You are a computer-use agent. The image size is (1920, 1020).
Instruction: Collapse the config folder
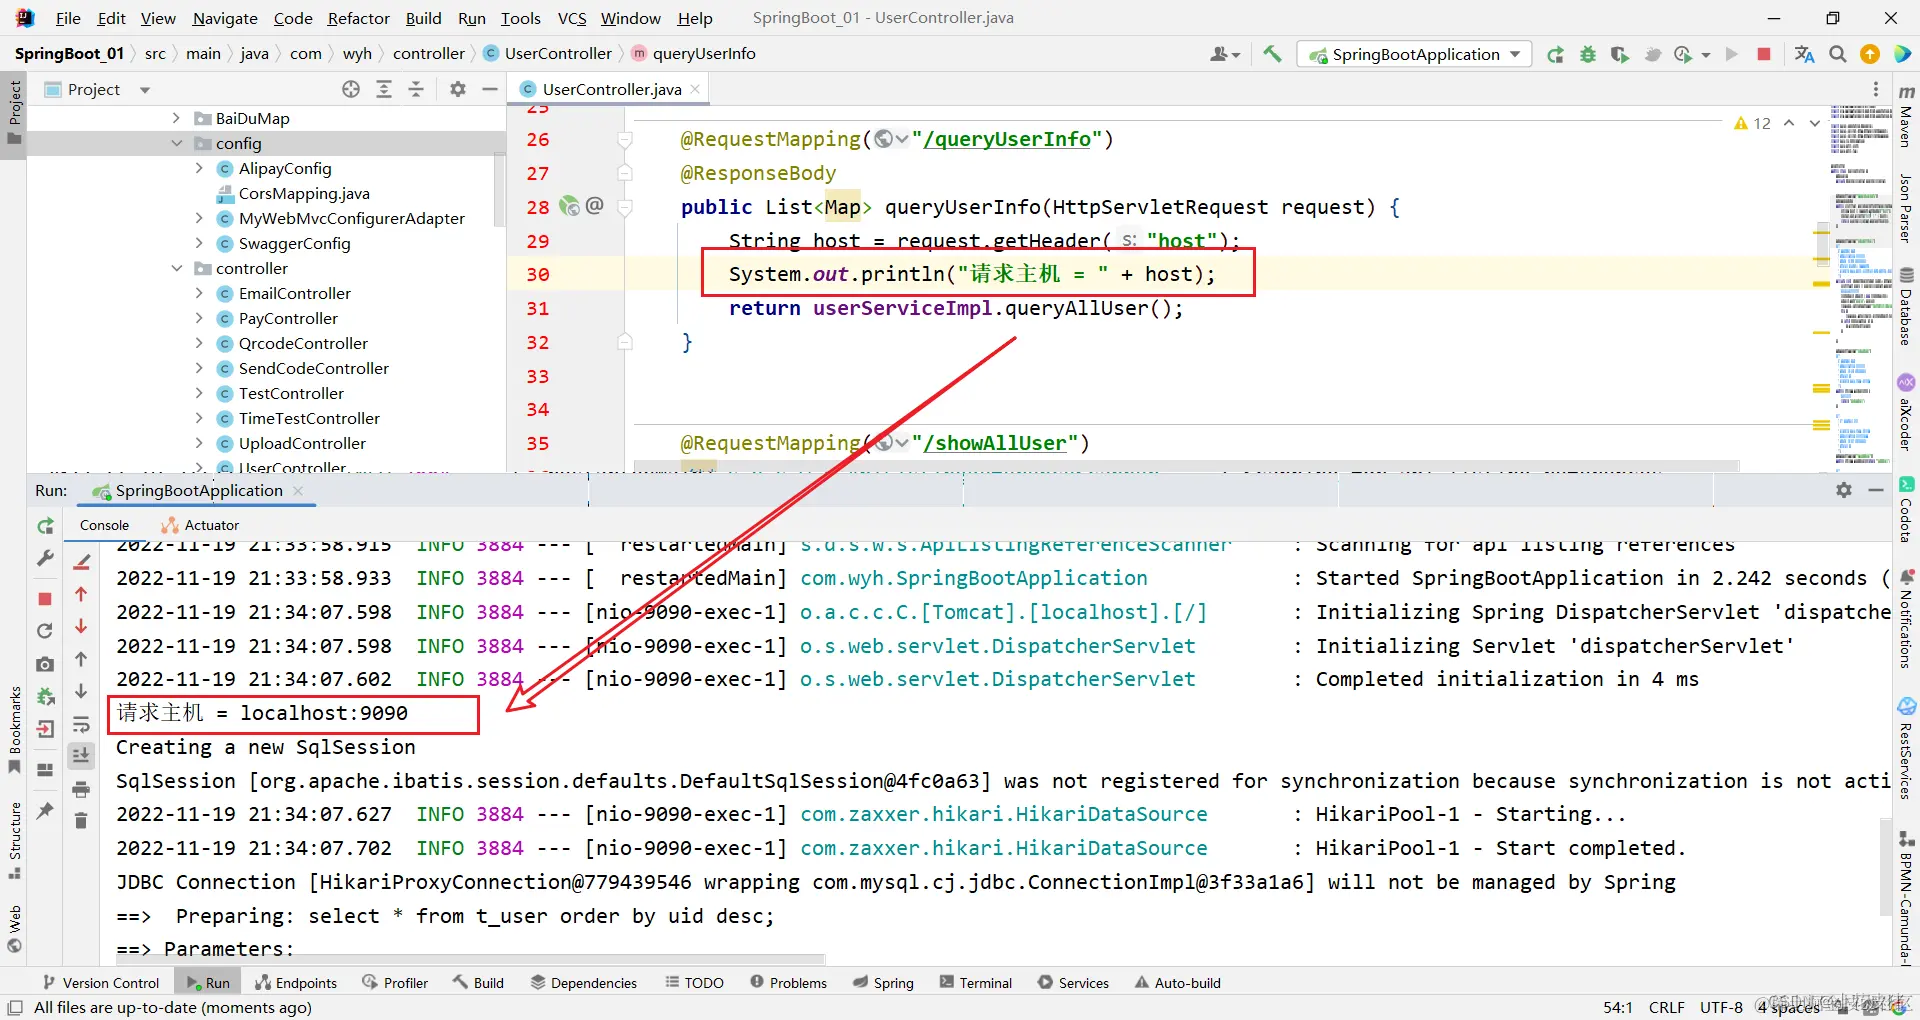[x=177, y=143]
